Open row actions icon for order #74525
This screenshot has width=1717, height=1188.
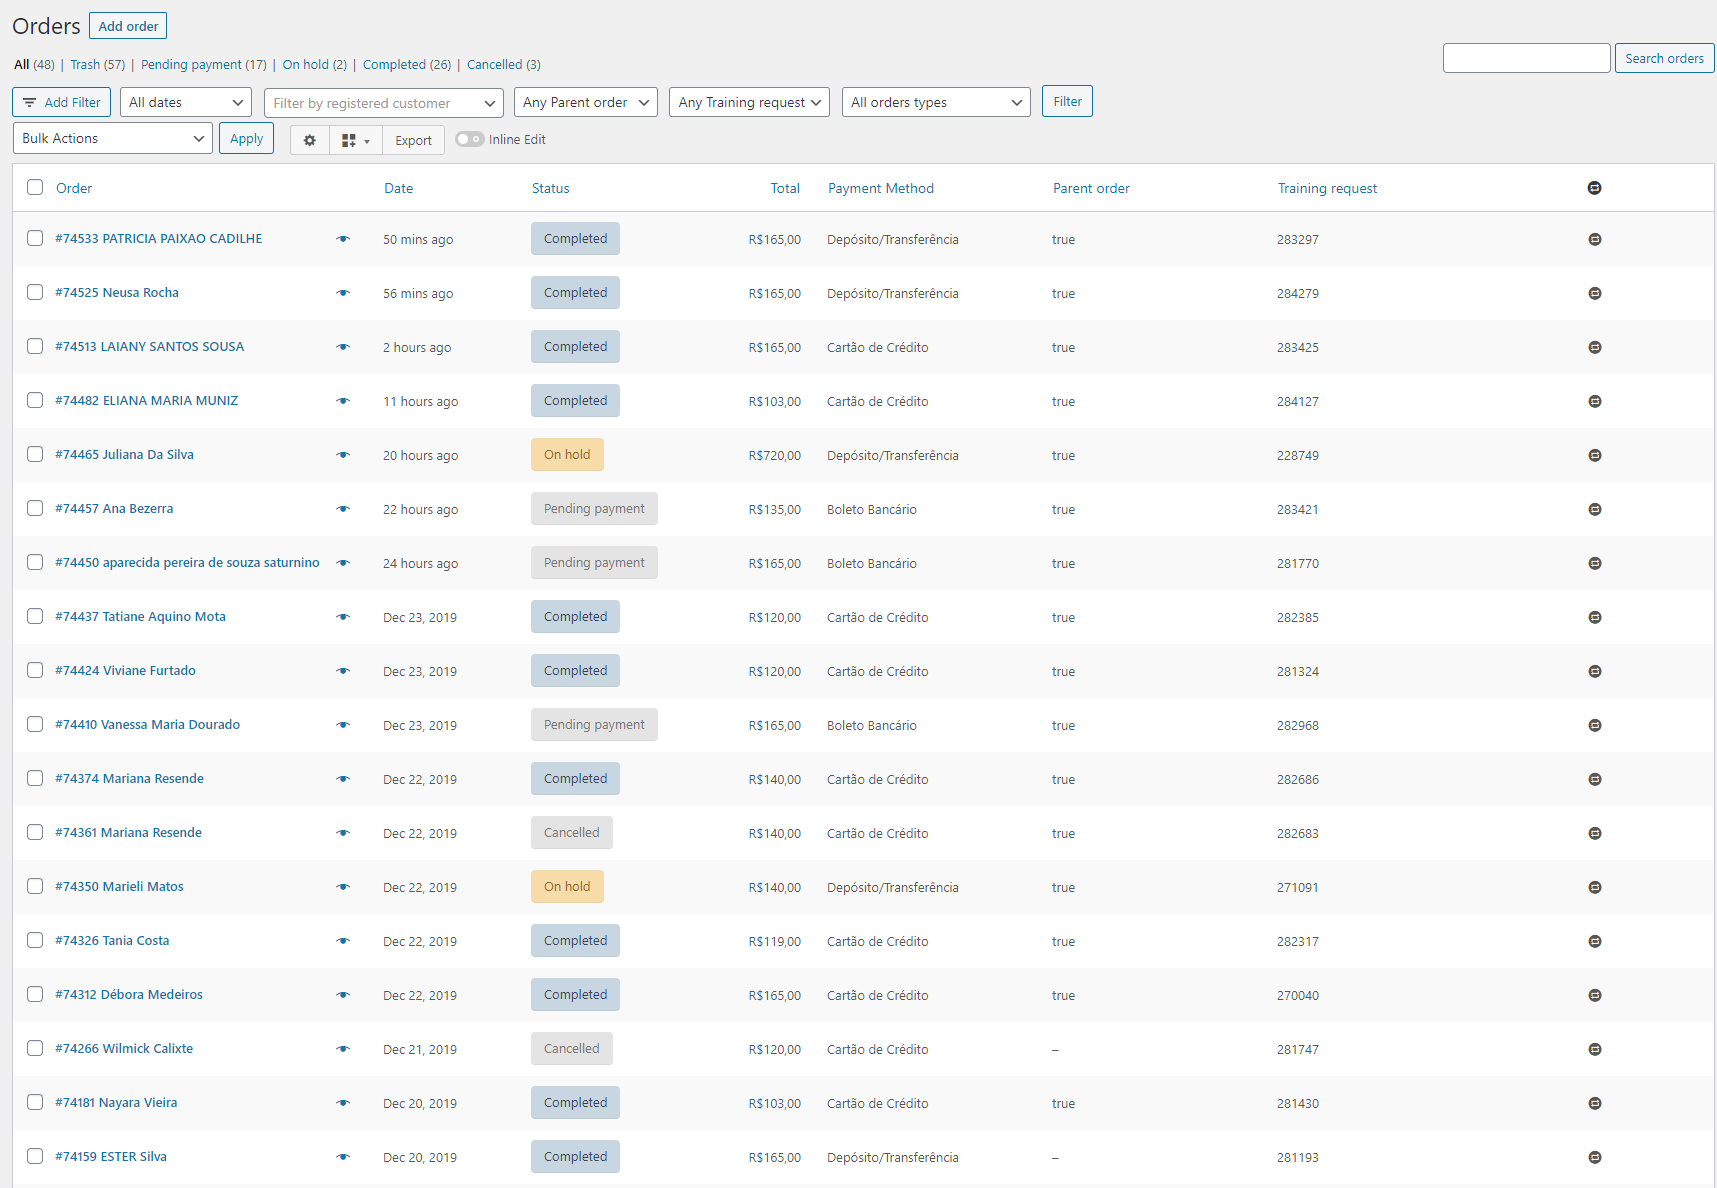pos(1594,293)
